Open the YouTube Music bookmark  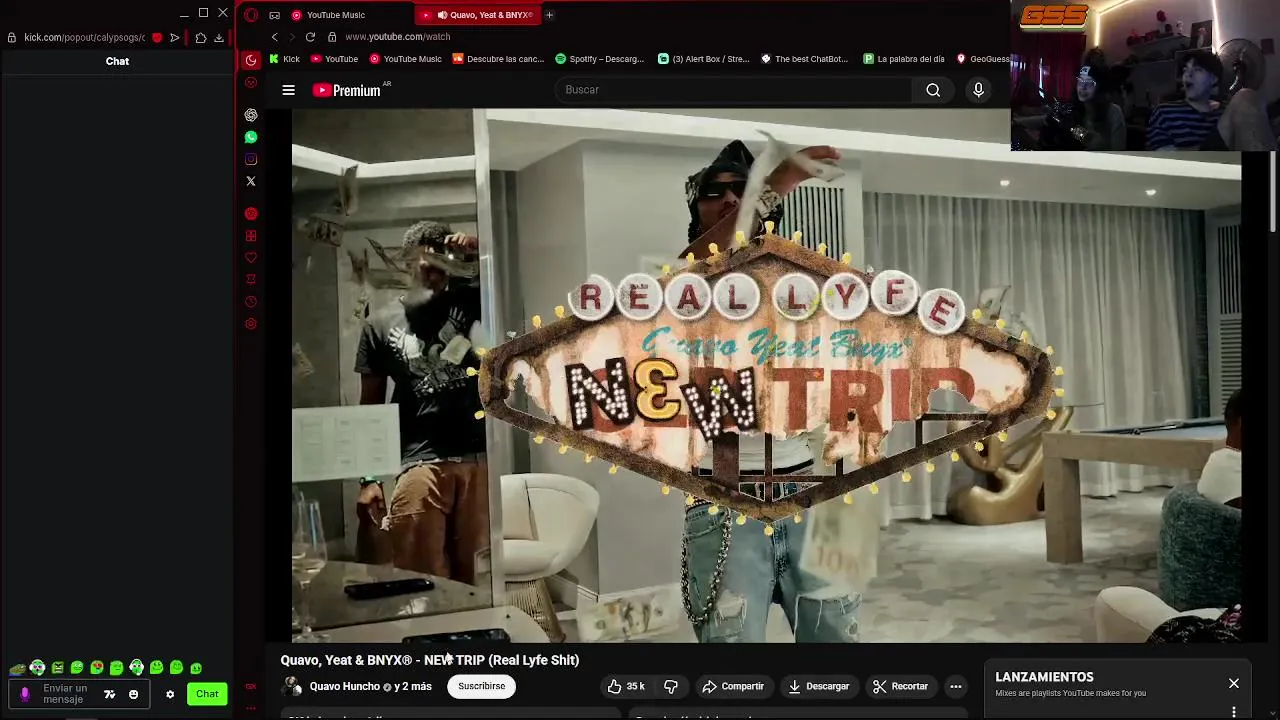click(405, 59)
